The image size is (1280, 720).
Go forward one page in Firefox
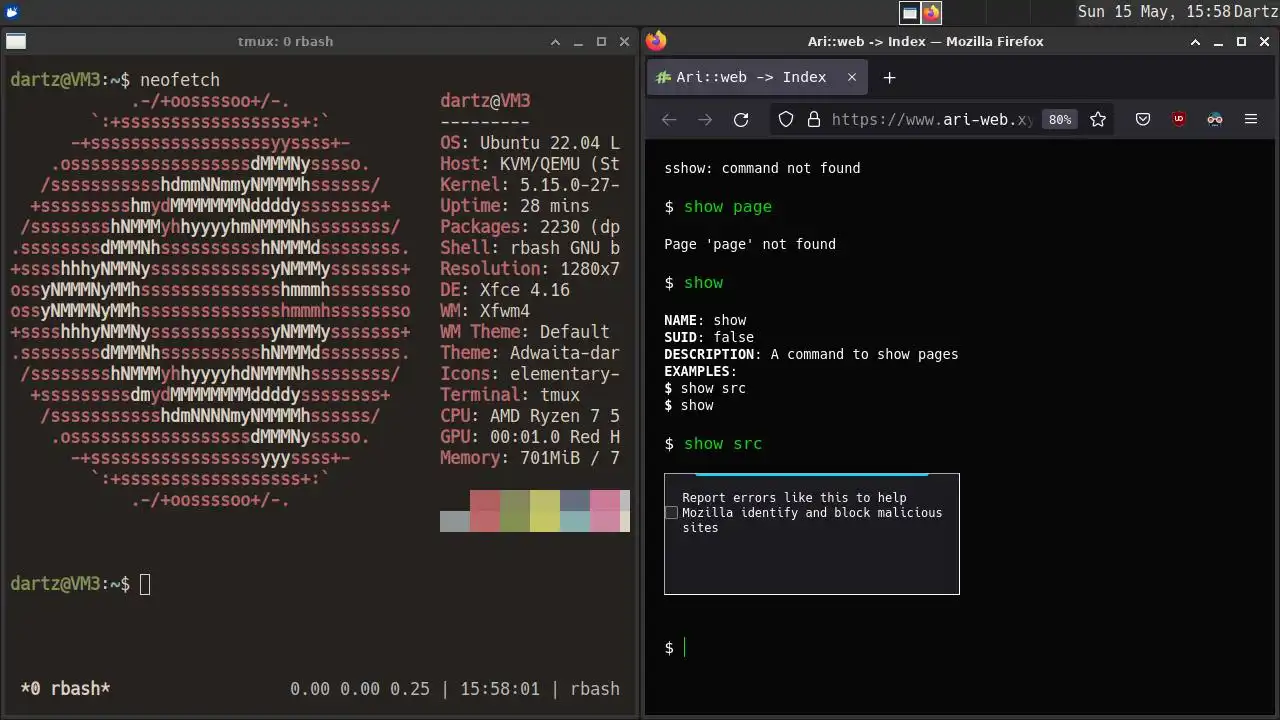coord(705,119)
